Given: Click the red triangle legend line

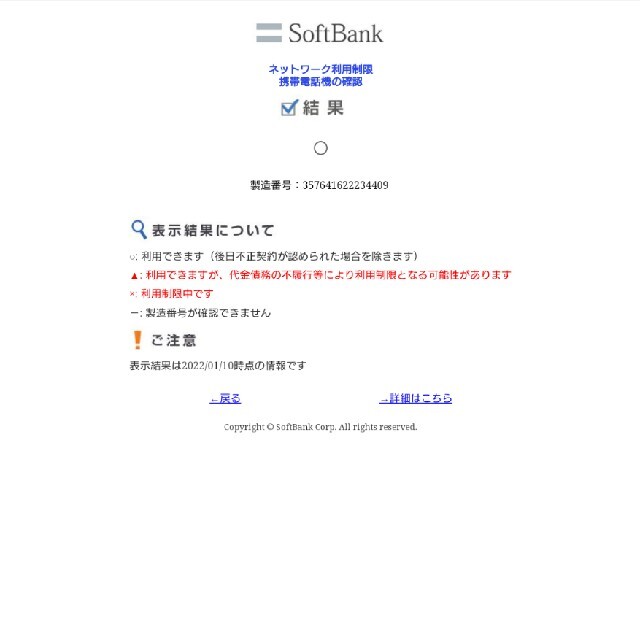Looking at the screenshot, I should [x=320, y=275].
